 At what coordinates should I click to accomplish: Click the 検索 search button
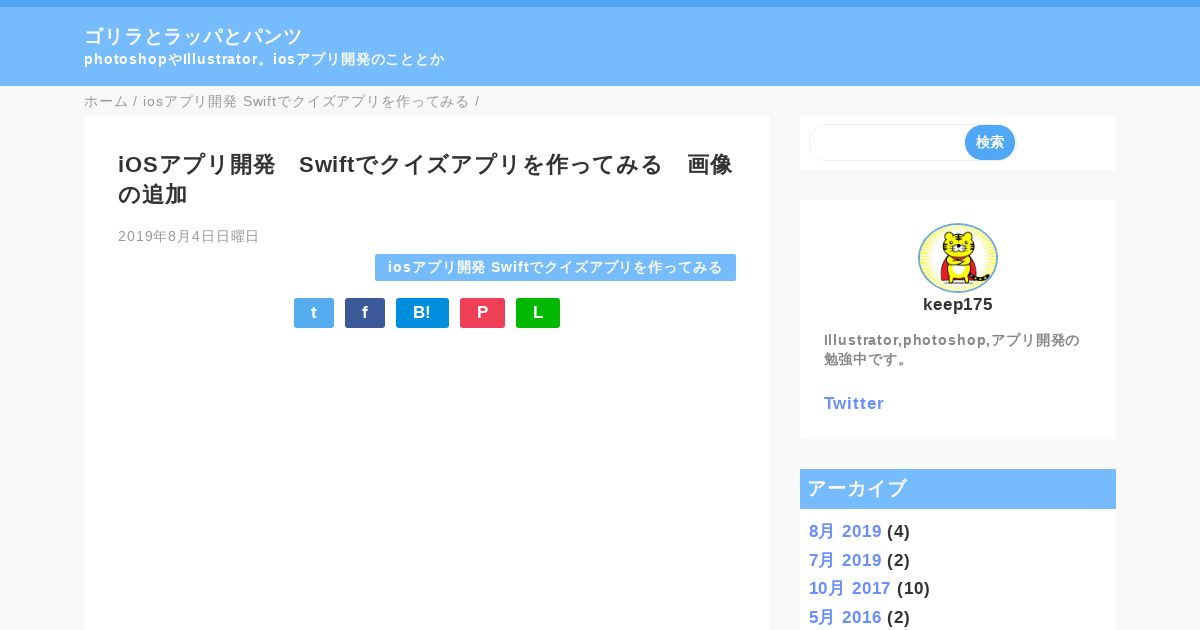click(990, 143)
